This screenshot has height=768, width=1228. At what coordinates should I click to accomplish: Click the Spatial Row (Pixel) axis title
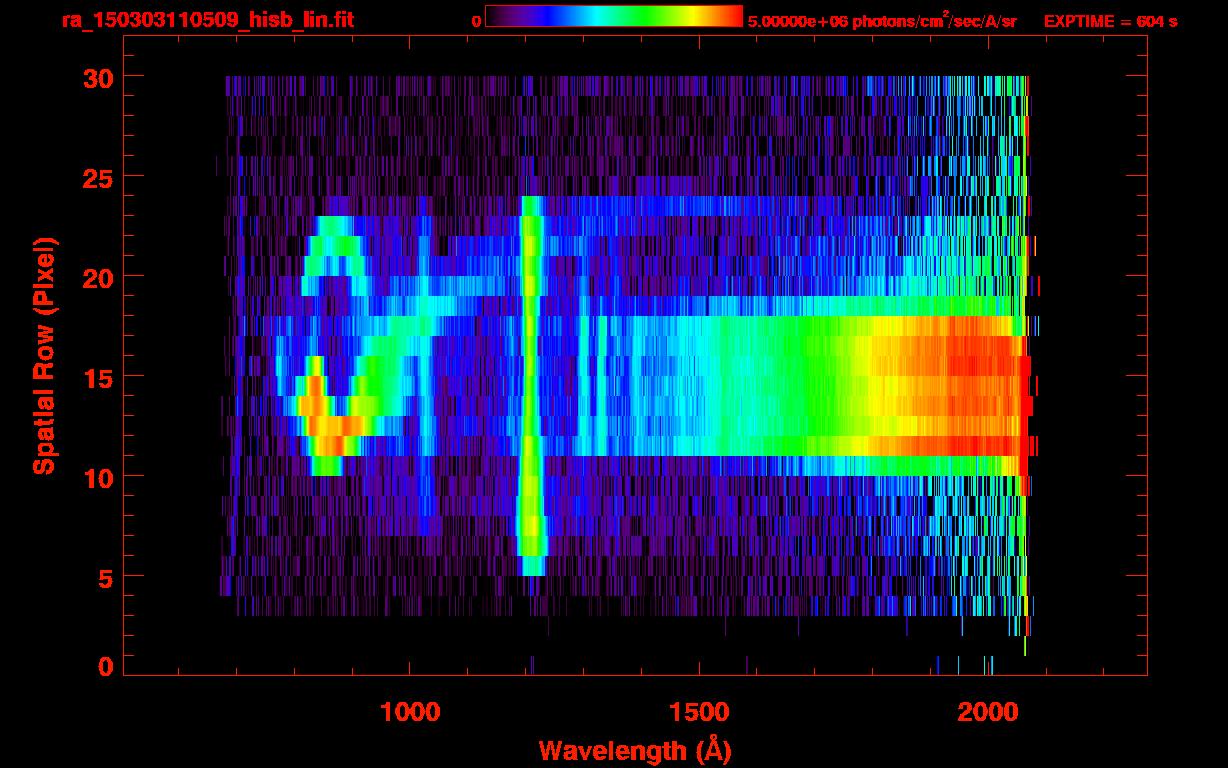(x=43, y=356)
